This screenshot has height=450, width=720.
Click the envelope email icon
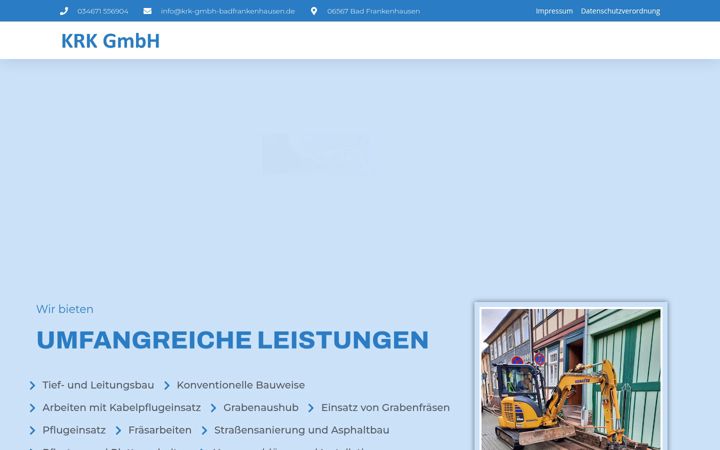[x=147, y=11]
